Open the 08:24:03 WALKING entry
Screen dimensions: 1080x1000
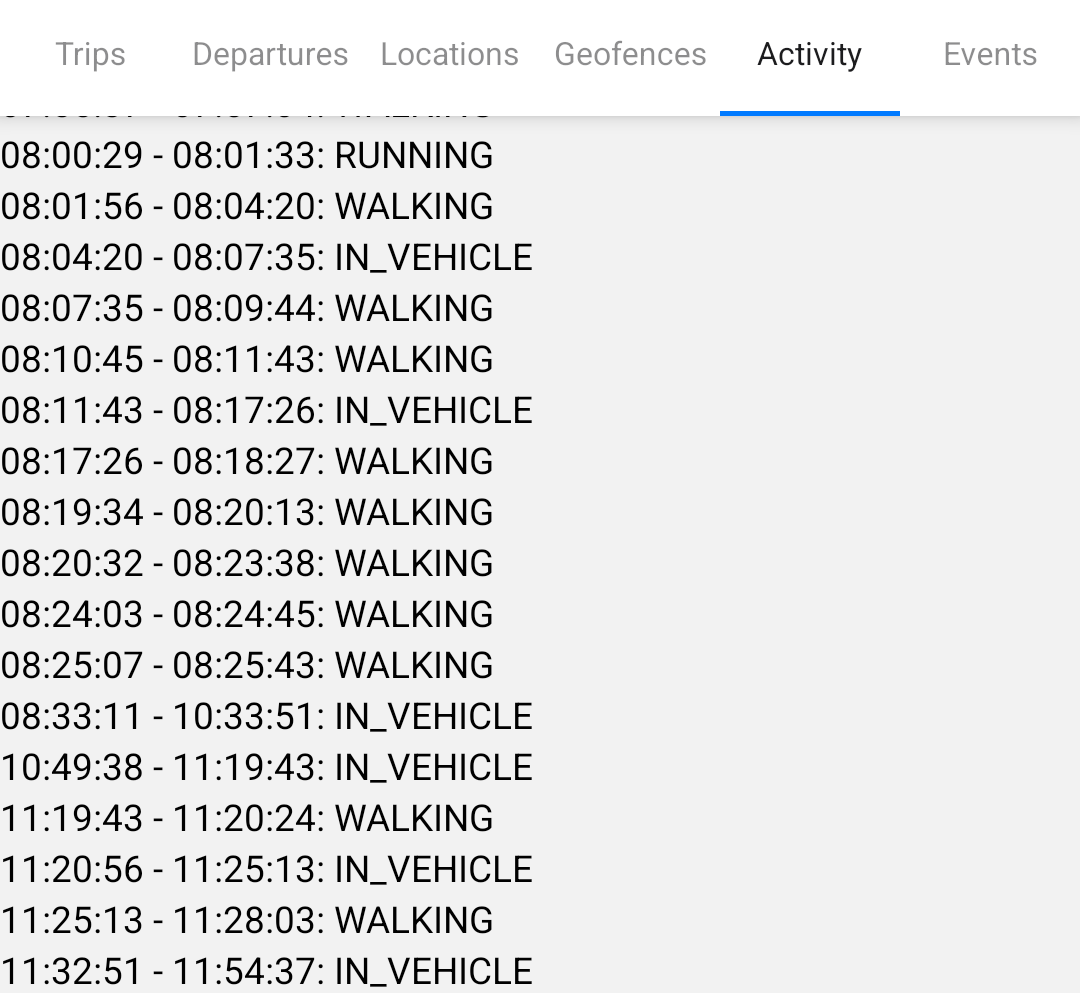click(246, 614)
